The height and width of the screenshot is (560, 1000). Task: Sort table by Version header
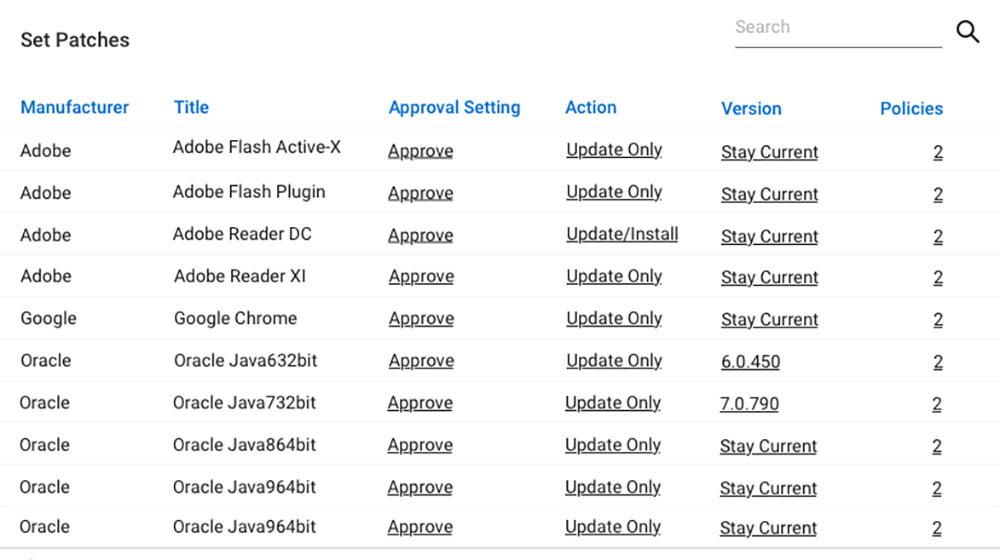751,109
